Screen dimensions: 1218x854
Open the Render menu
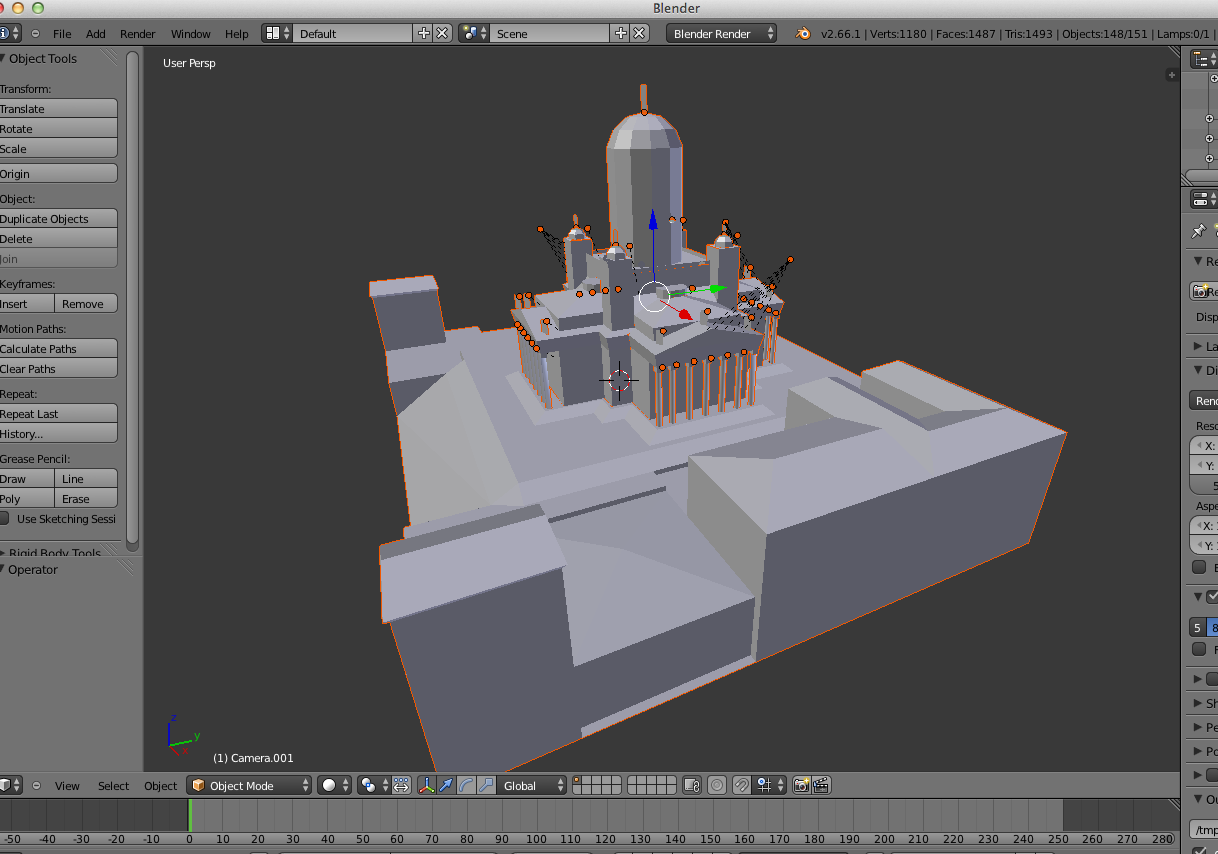[138, 33]
